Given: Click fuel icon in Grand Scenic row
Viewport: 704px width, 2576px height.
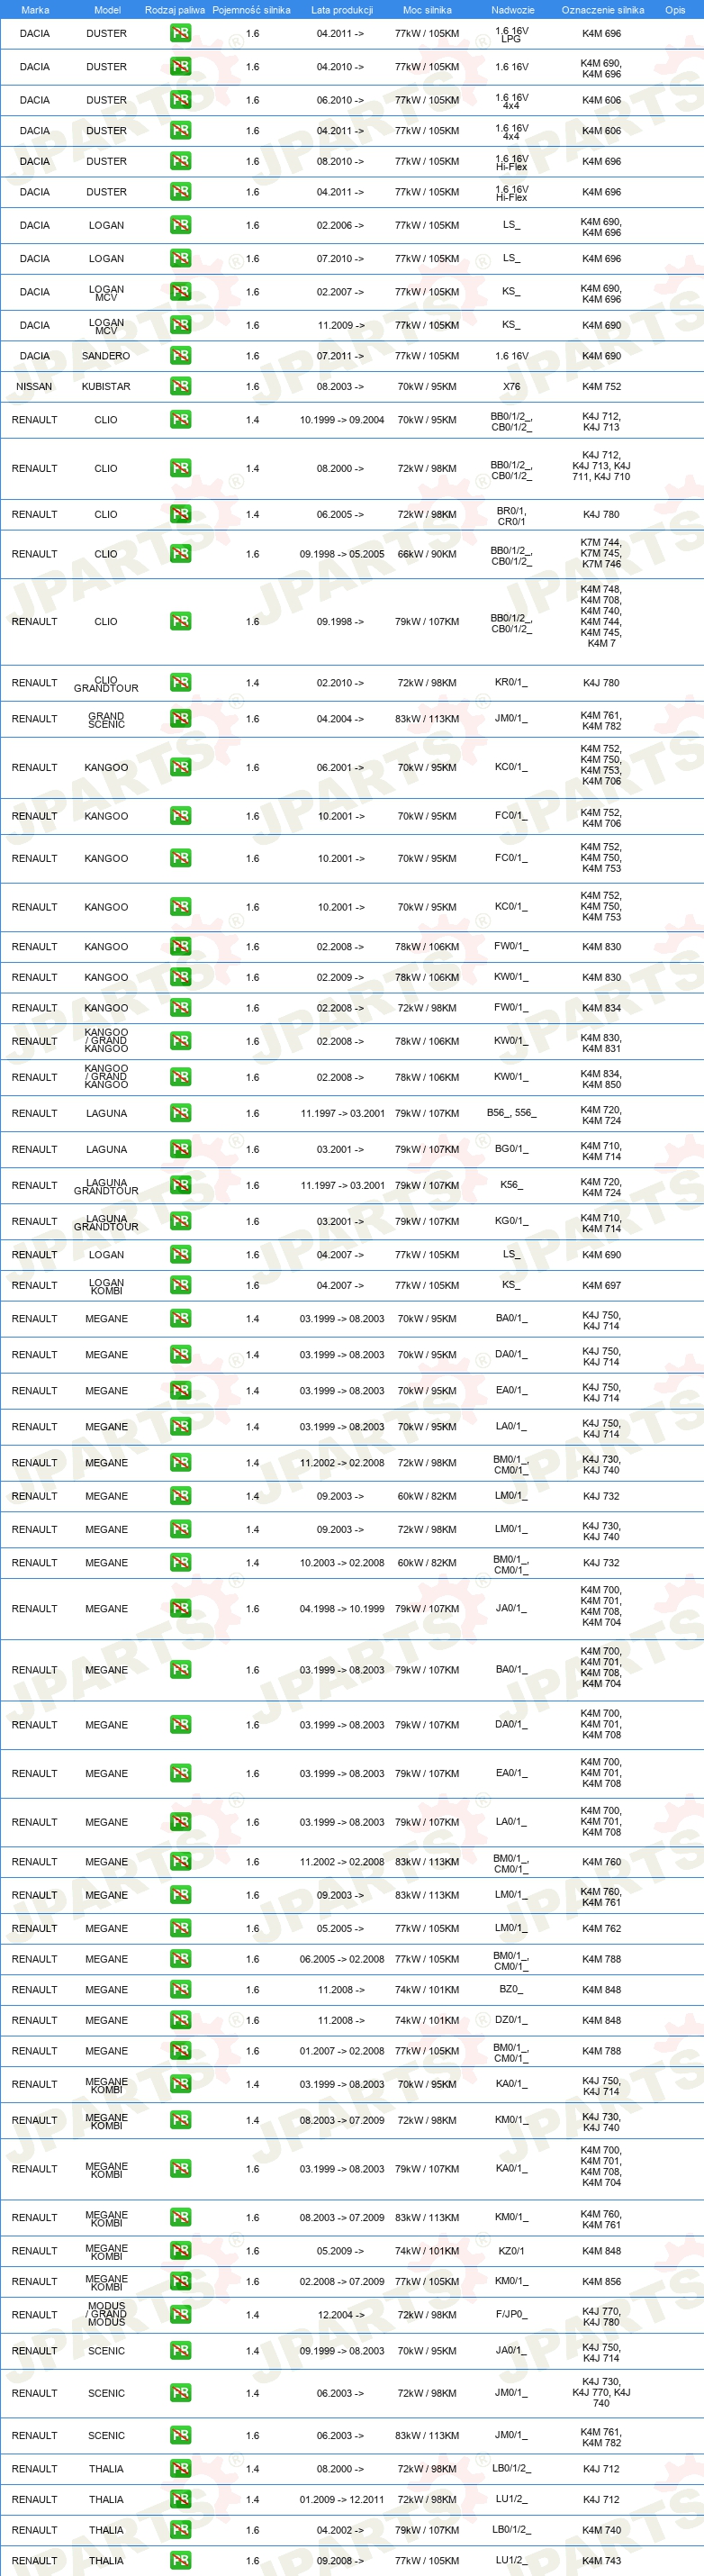Looking at the screenshot, I should click(180, 719).
